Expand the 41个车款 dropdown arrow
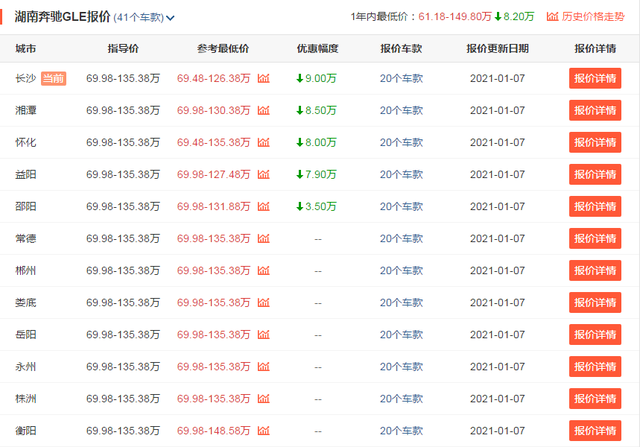640x447 pixels. pos(170,18)
